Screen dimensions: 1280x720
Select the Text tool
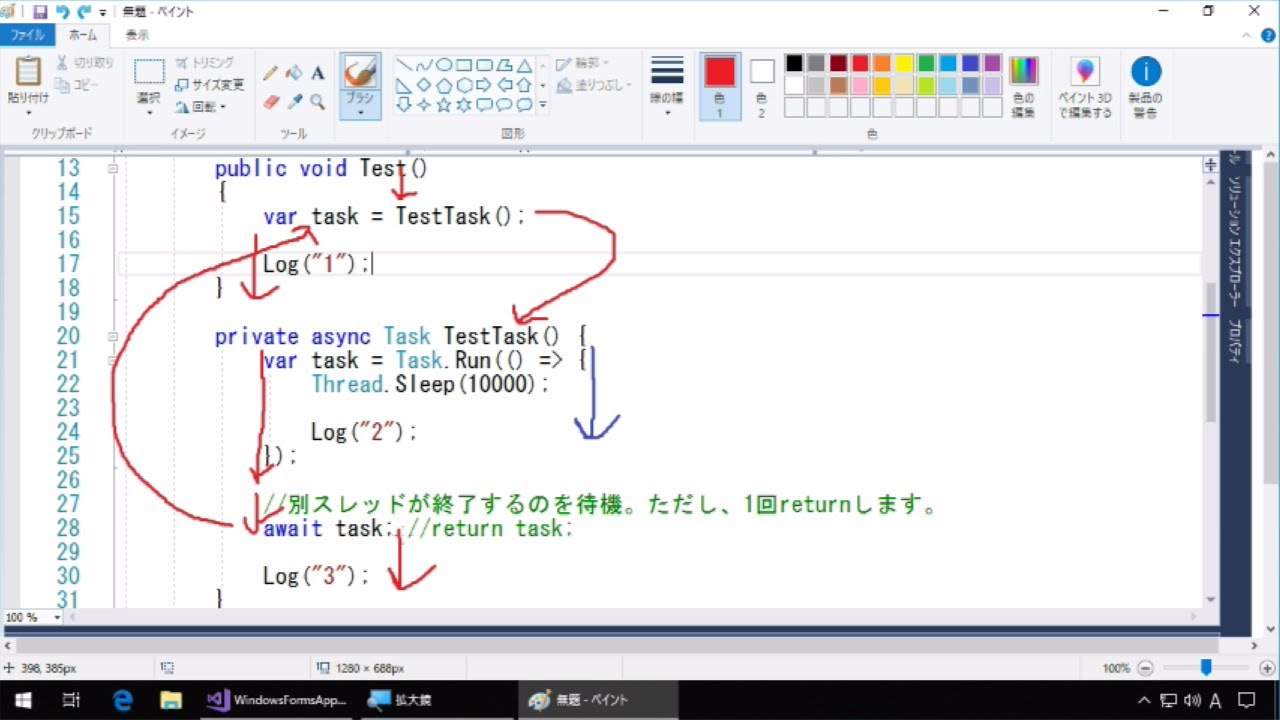coord(318,73)
